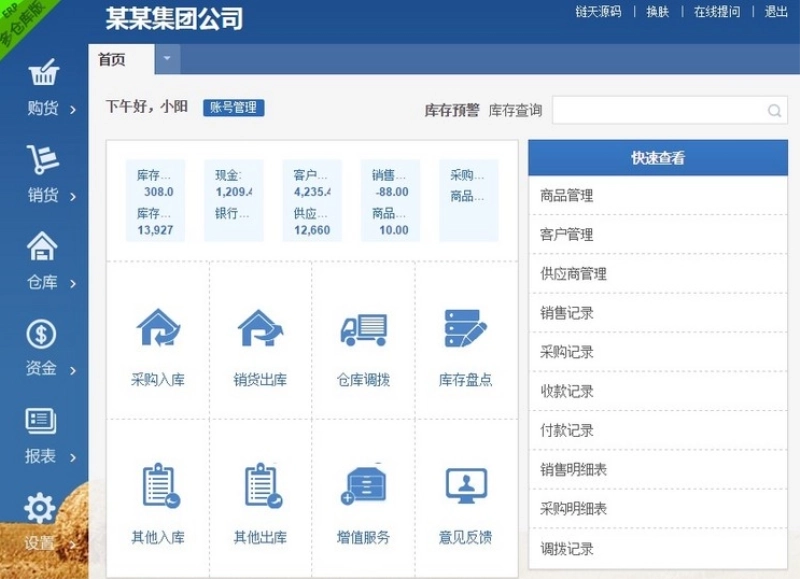This screenshot has height=579, width=800.
Task: Click the 库存盘点 inventory count icon
Action: tap(466, 329)
